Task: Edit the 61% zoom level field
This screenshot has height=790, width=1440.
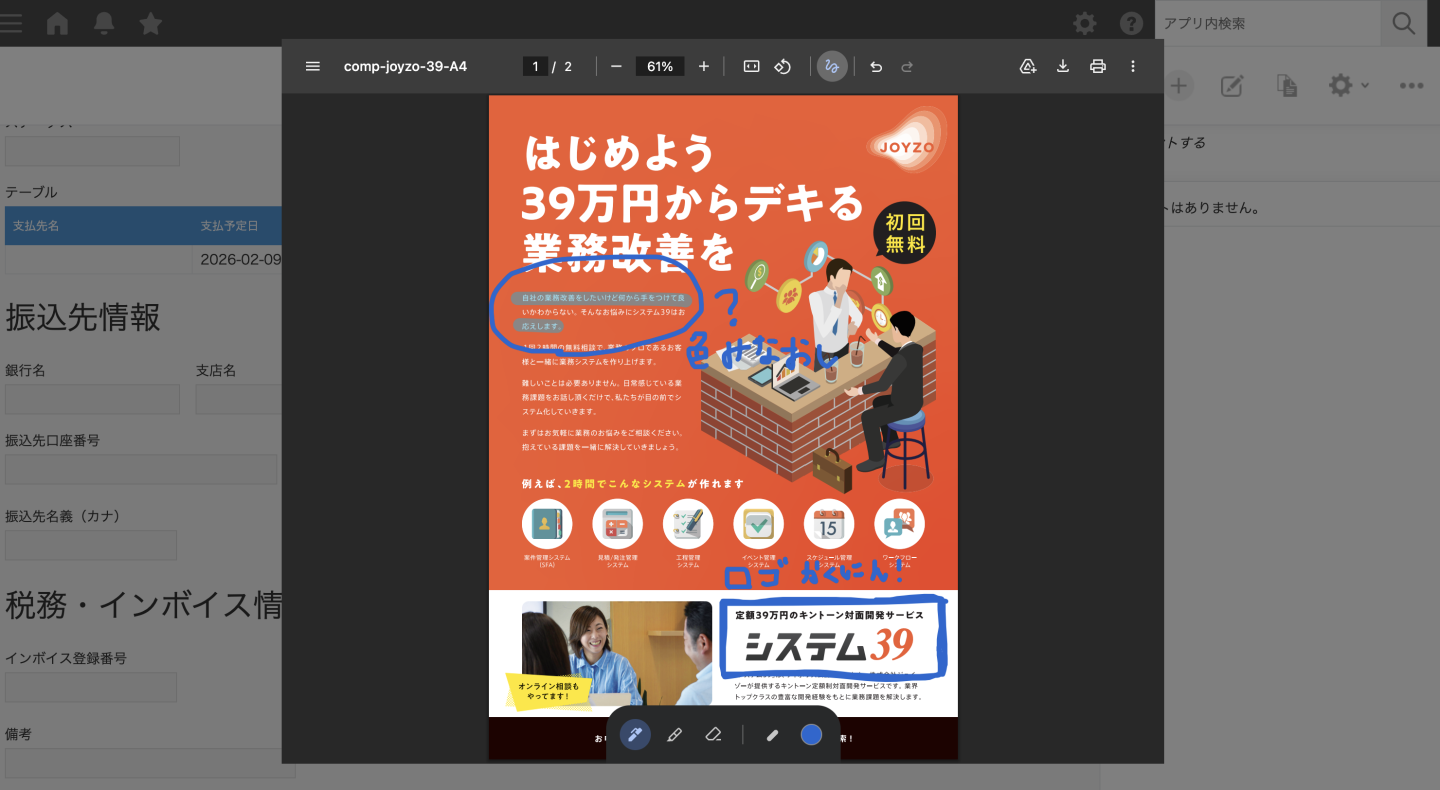Action: pos(660,66)
